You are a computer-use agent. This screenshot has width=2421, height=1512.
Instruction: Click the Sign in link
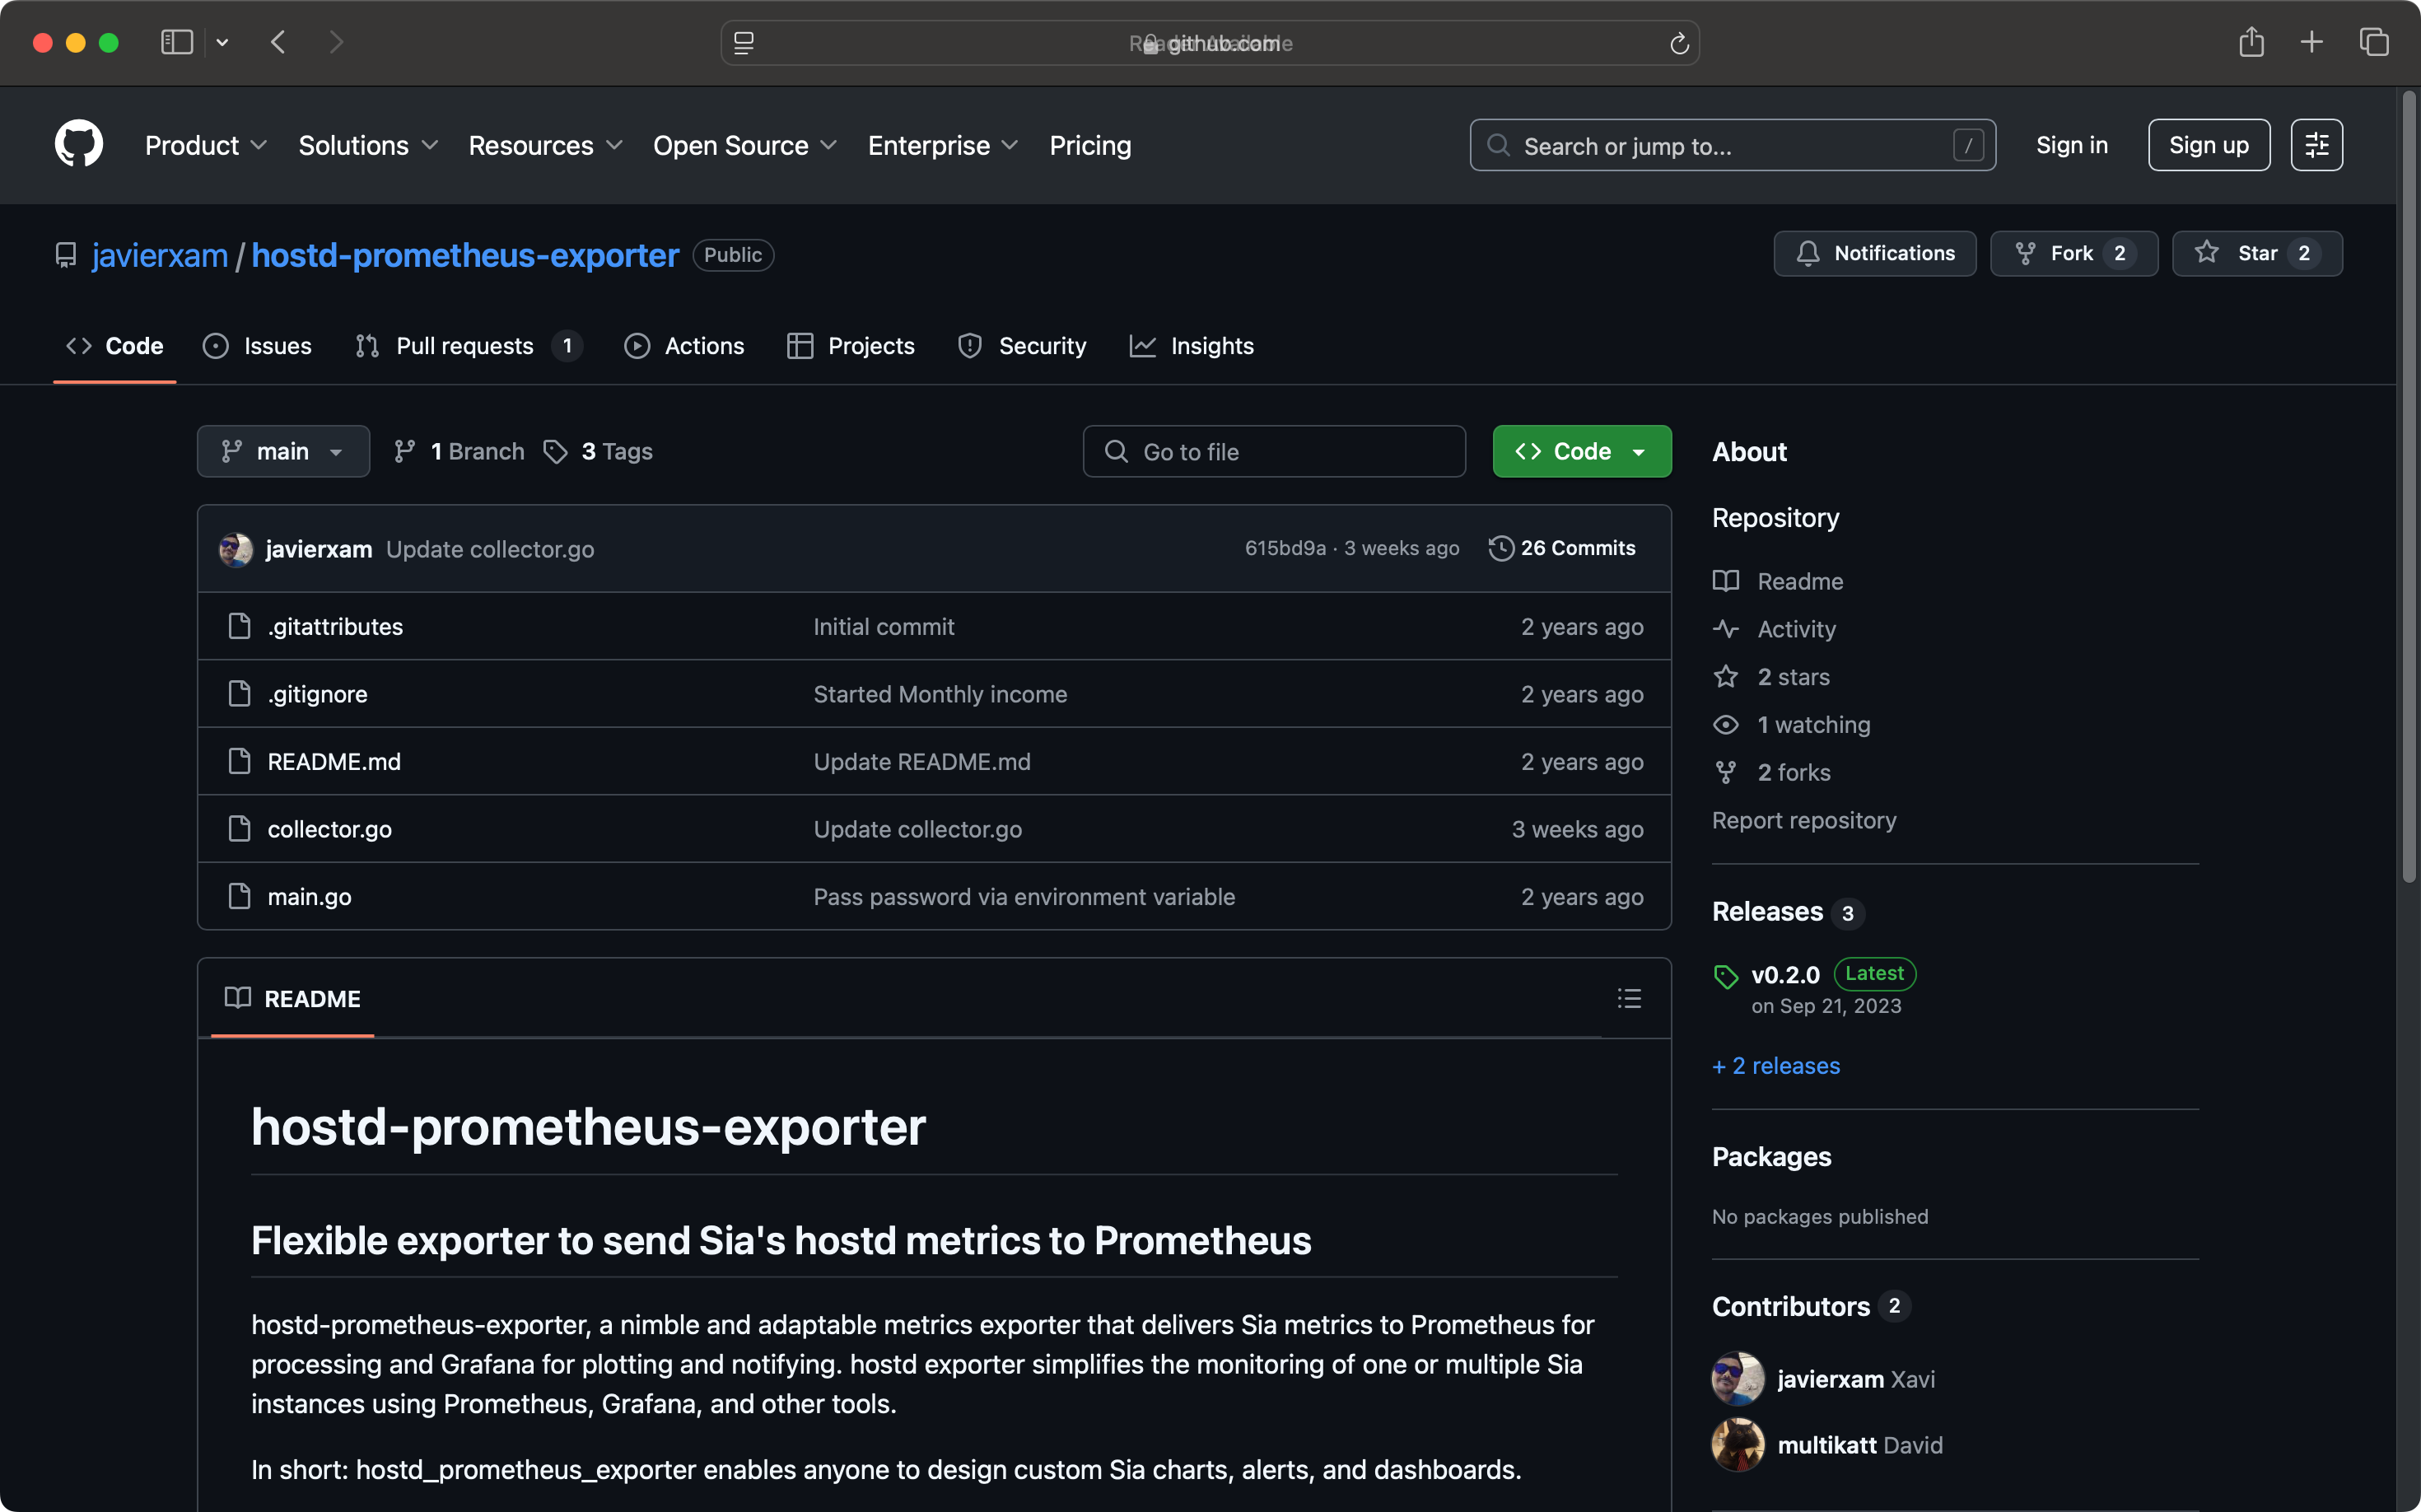click(x=2071, y=145)
